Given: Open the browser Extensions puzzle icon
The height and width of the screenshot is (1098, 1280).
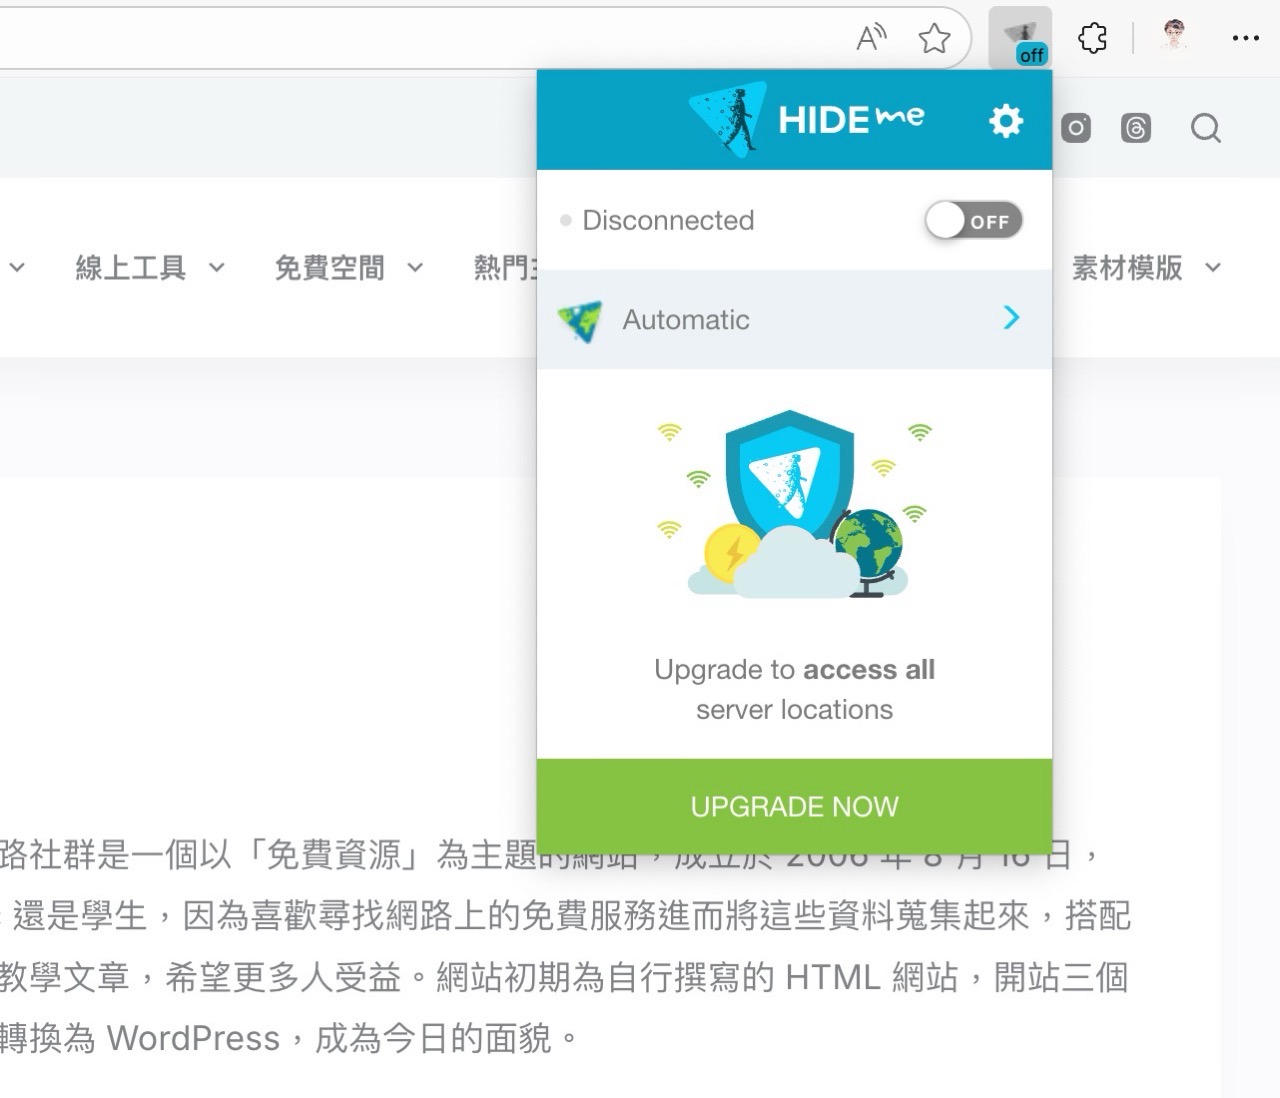Looking at the screenshot, I should click(x=1092, y=38).
